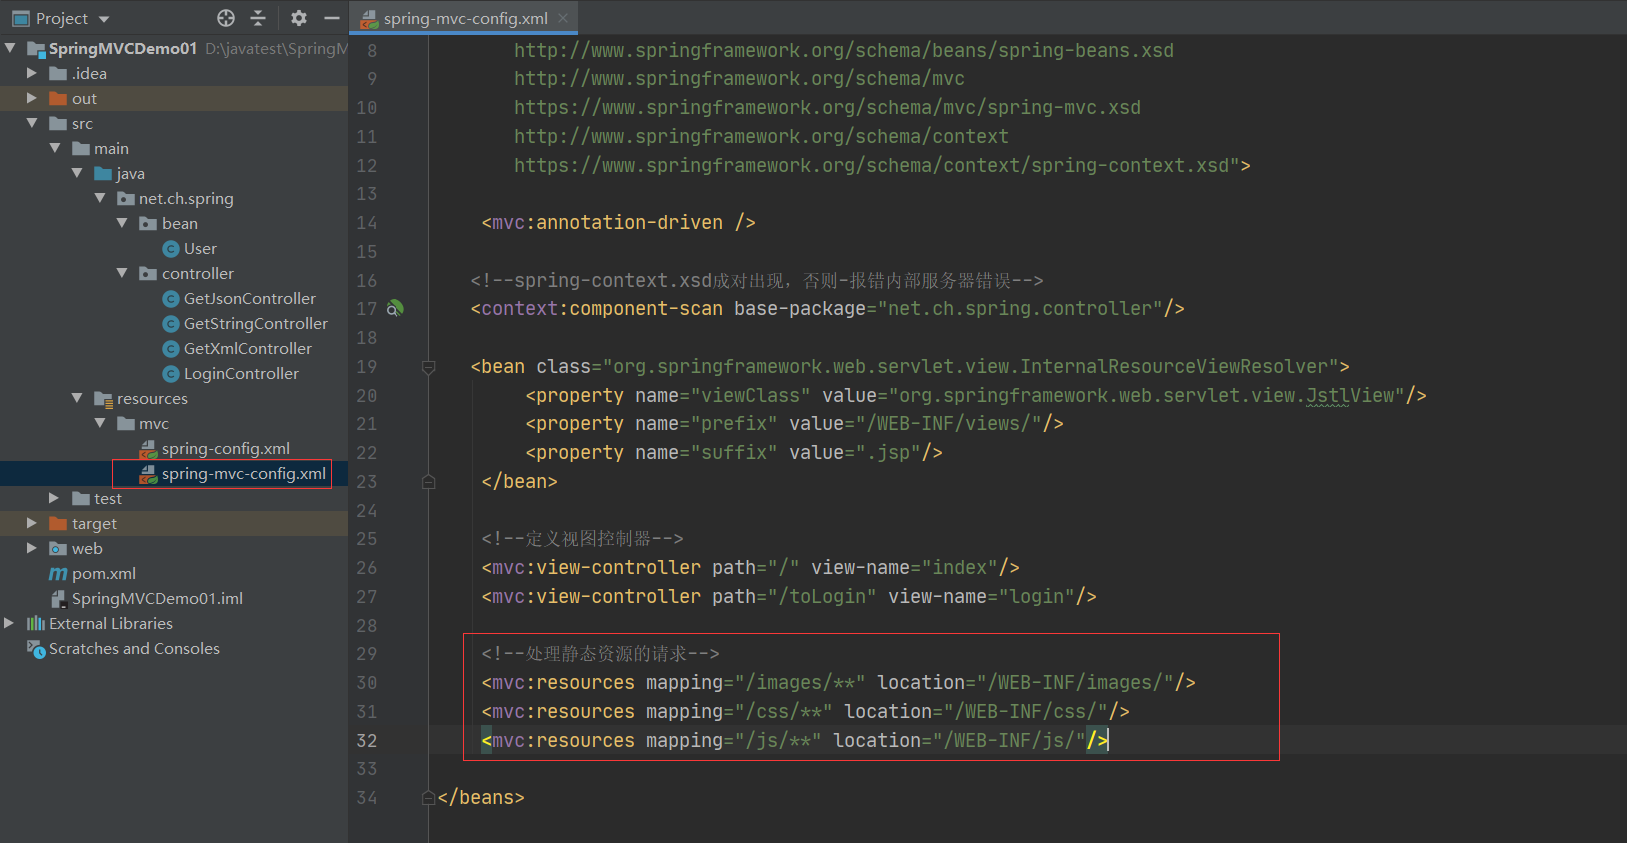Screen dimensions: 1627x843
Task: Select the mvc folder label
Action: click(x=154, y=424)
